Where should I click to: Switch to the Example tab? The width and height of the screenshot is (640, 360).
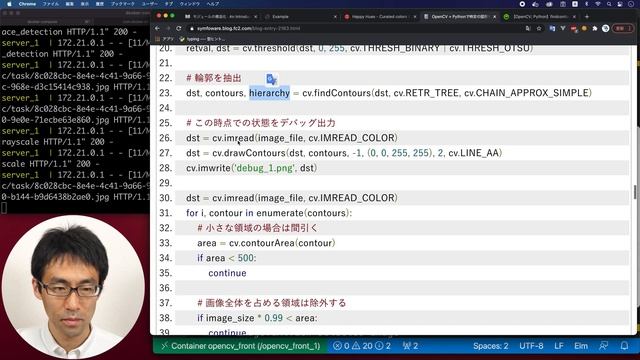(300, 17)
